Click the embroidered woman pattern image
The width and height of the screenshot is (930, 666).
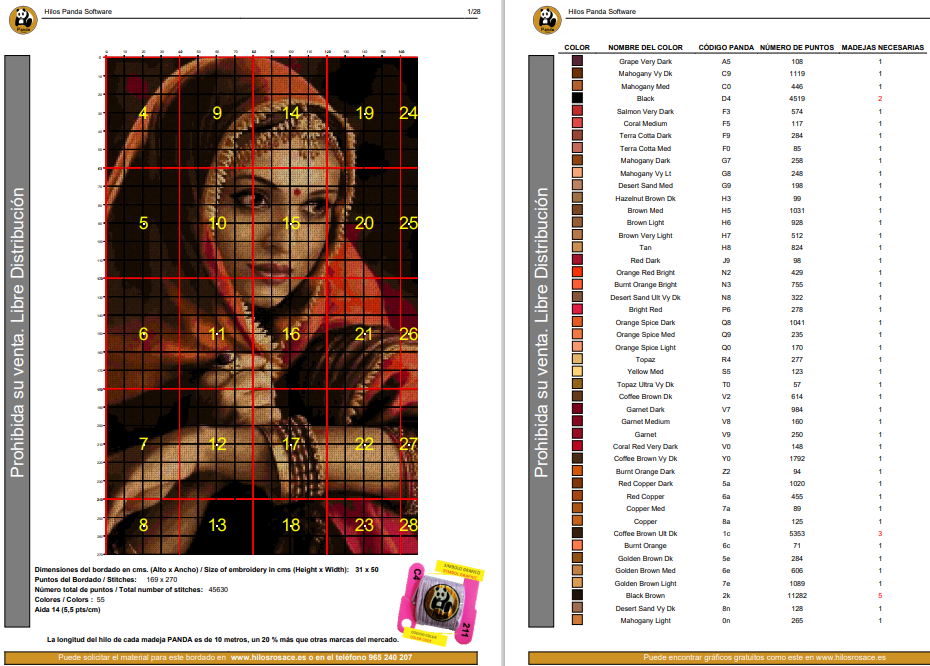(x=262, y=305)
